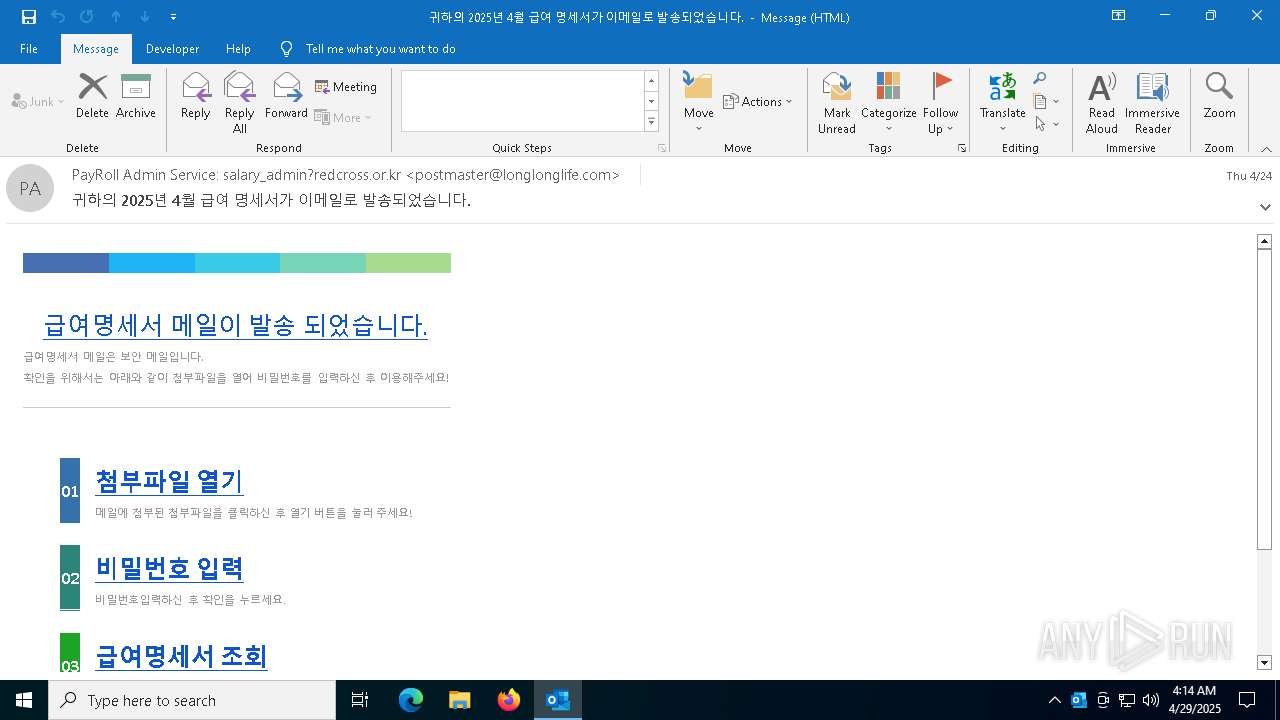This screenshot has width=1280, height=720.
Task: Open the Tags dialog launcher
Action: coord(962,148)
